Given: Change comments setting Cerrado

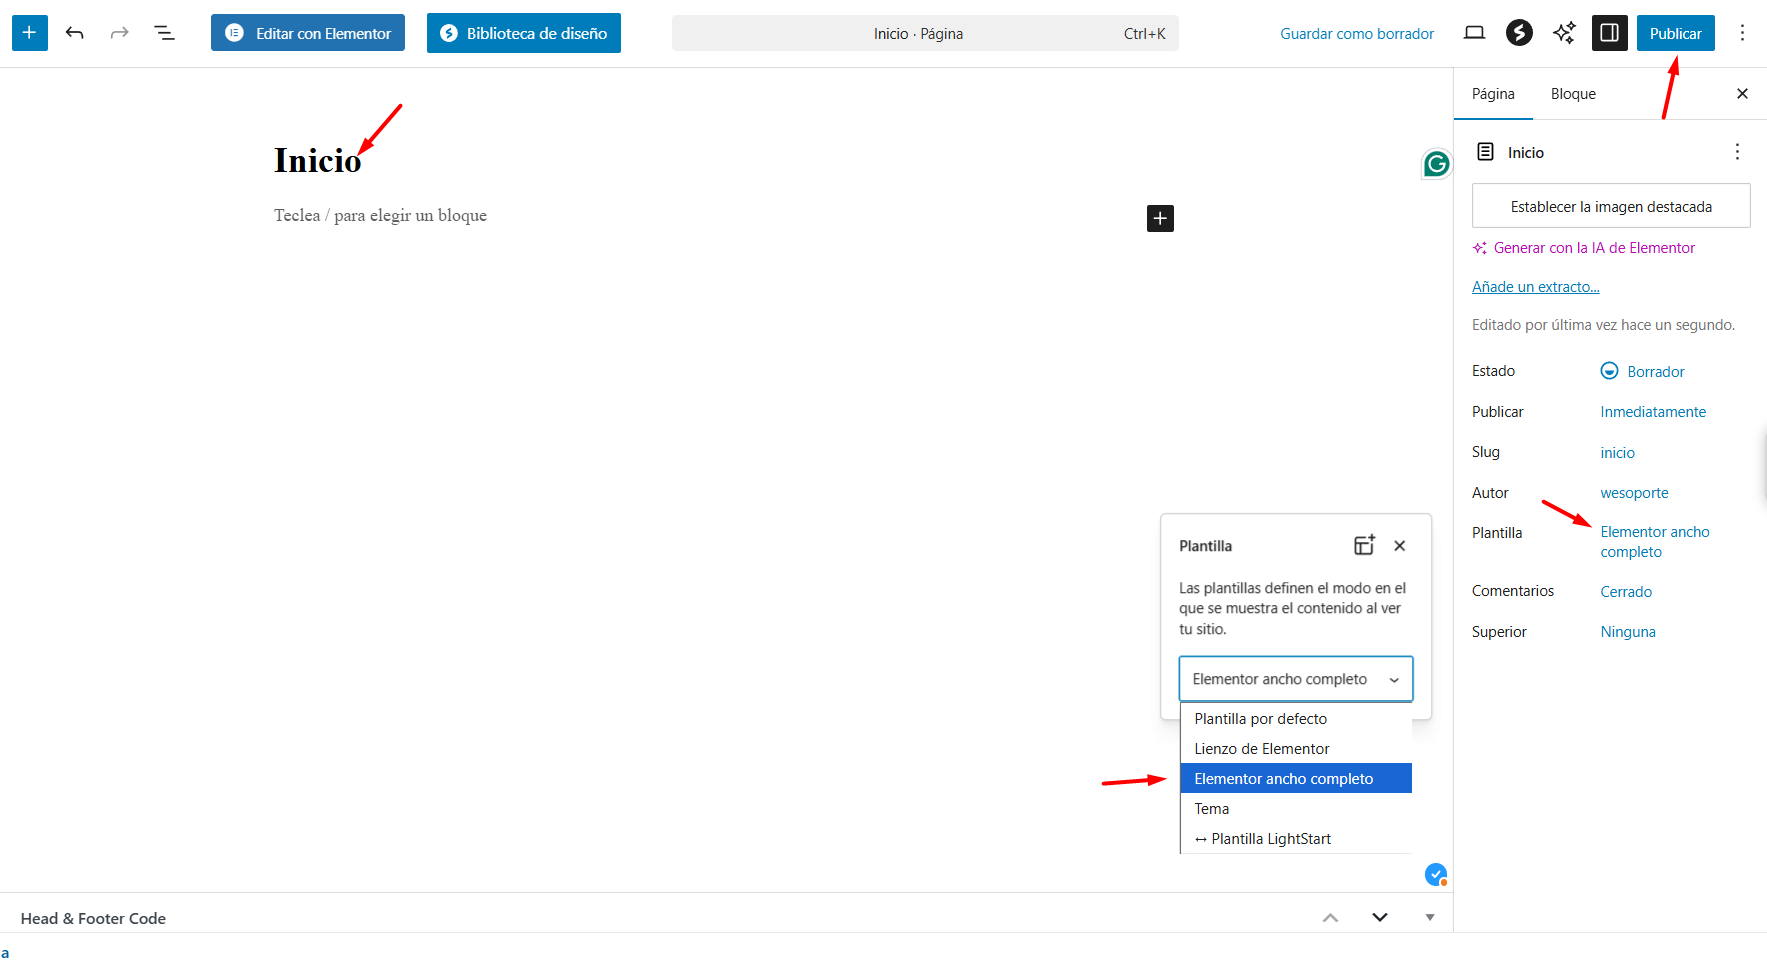Looking at the screenshot, I should 1626,592.
